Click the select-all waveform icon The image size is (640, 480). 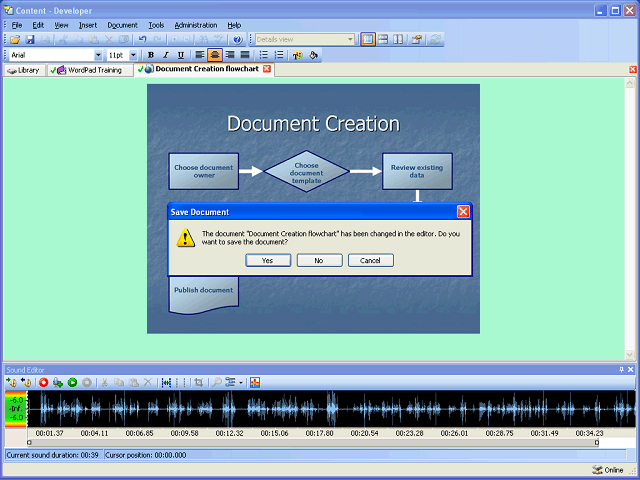(x=166, y=382)
